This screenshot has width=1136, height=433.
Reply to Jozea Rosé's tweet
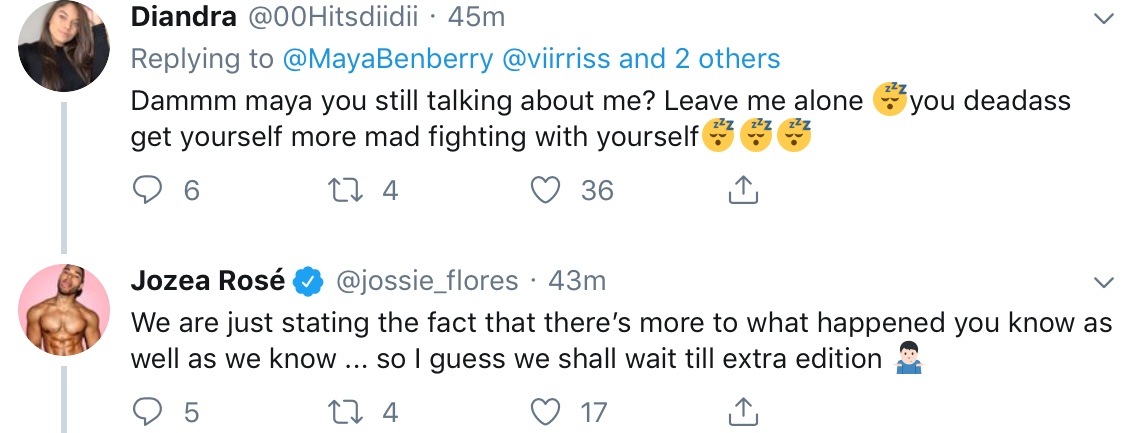pyautogui.click(x=148, y=412)
